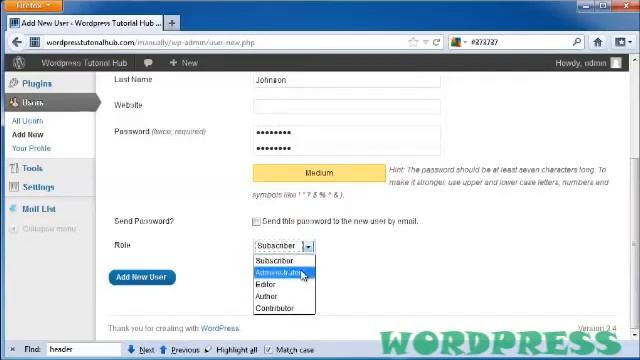Choose Administrator from role list

coord(284,272)
